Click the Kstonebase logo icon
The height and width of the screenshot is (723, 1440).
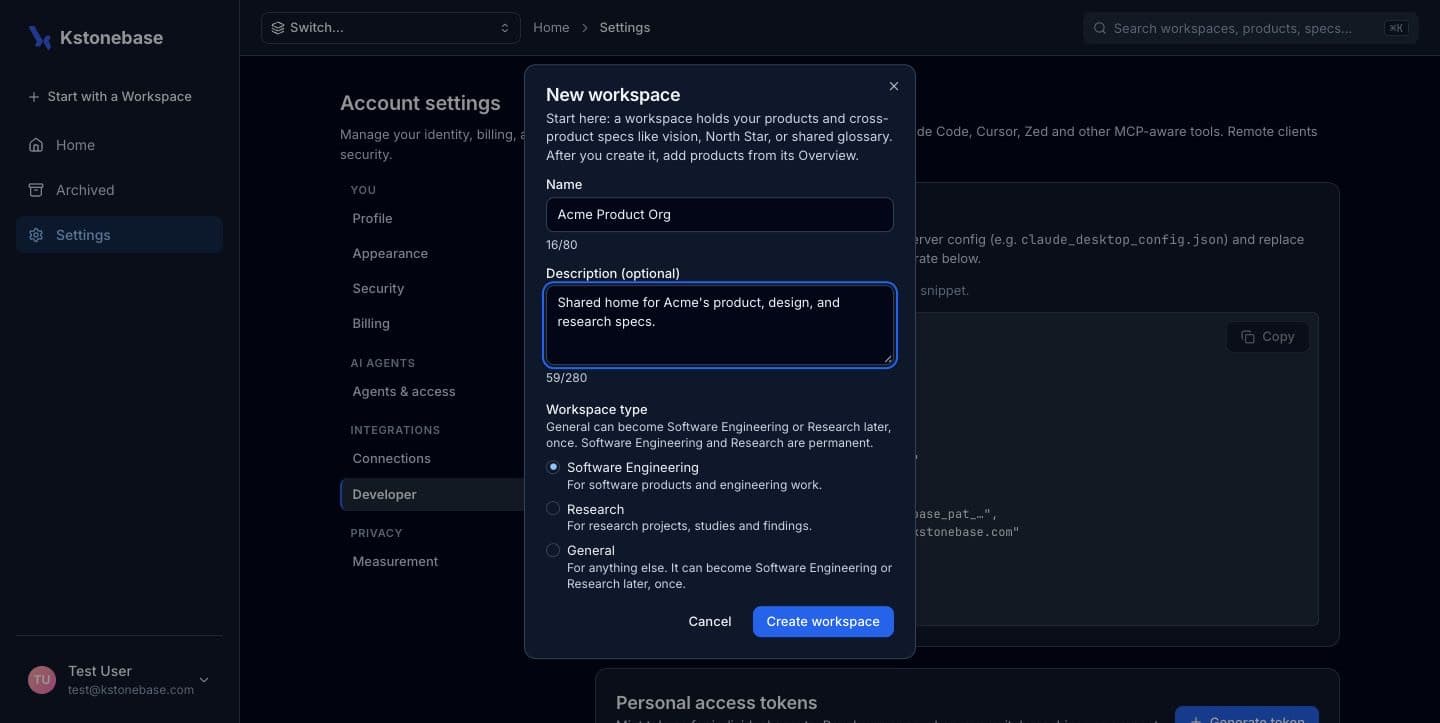[40, 38]
